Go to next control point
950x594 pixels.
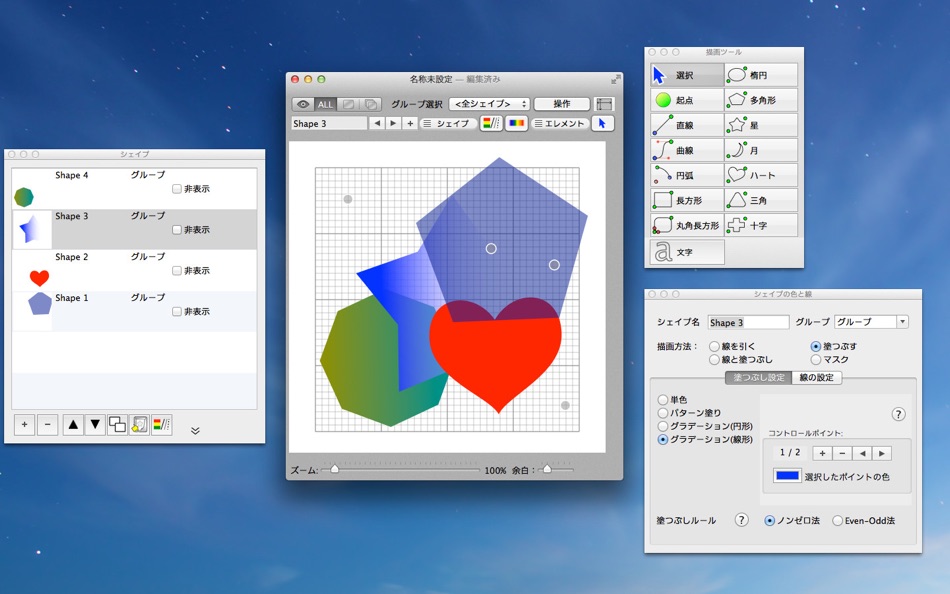tap(882, 453)
